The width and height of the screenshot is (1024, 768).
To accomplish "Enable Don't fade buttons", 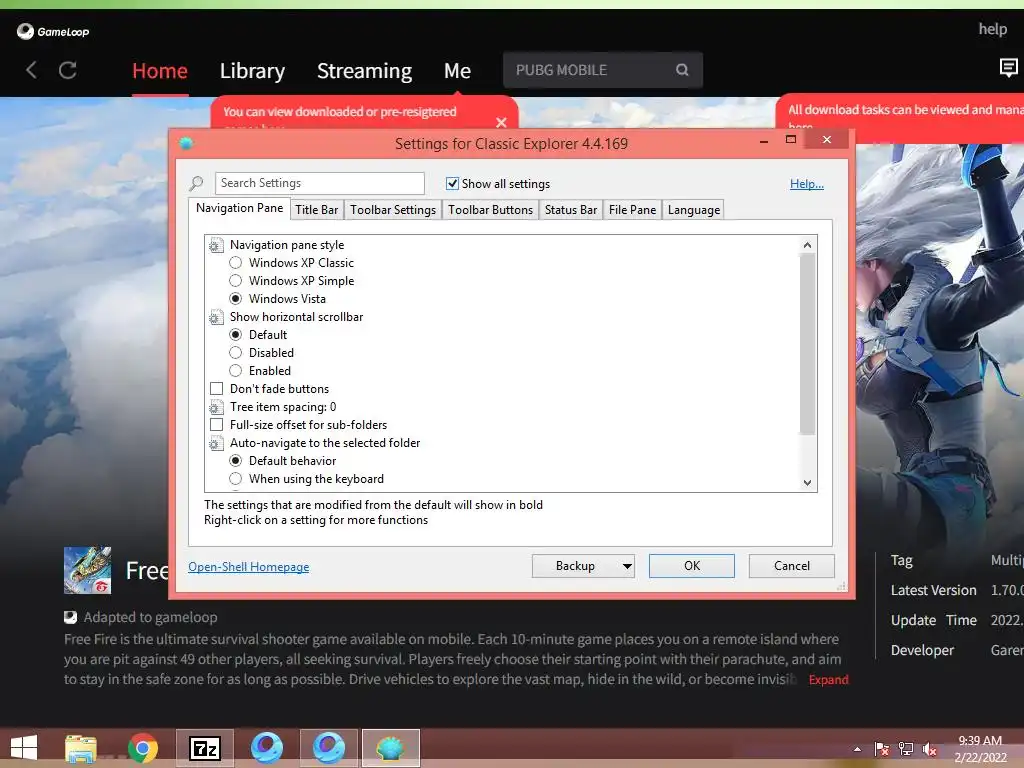I will (216, 389).
